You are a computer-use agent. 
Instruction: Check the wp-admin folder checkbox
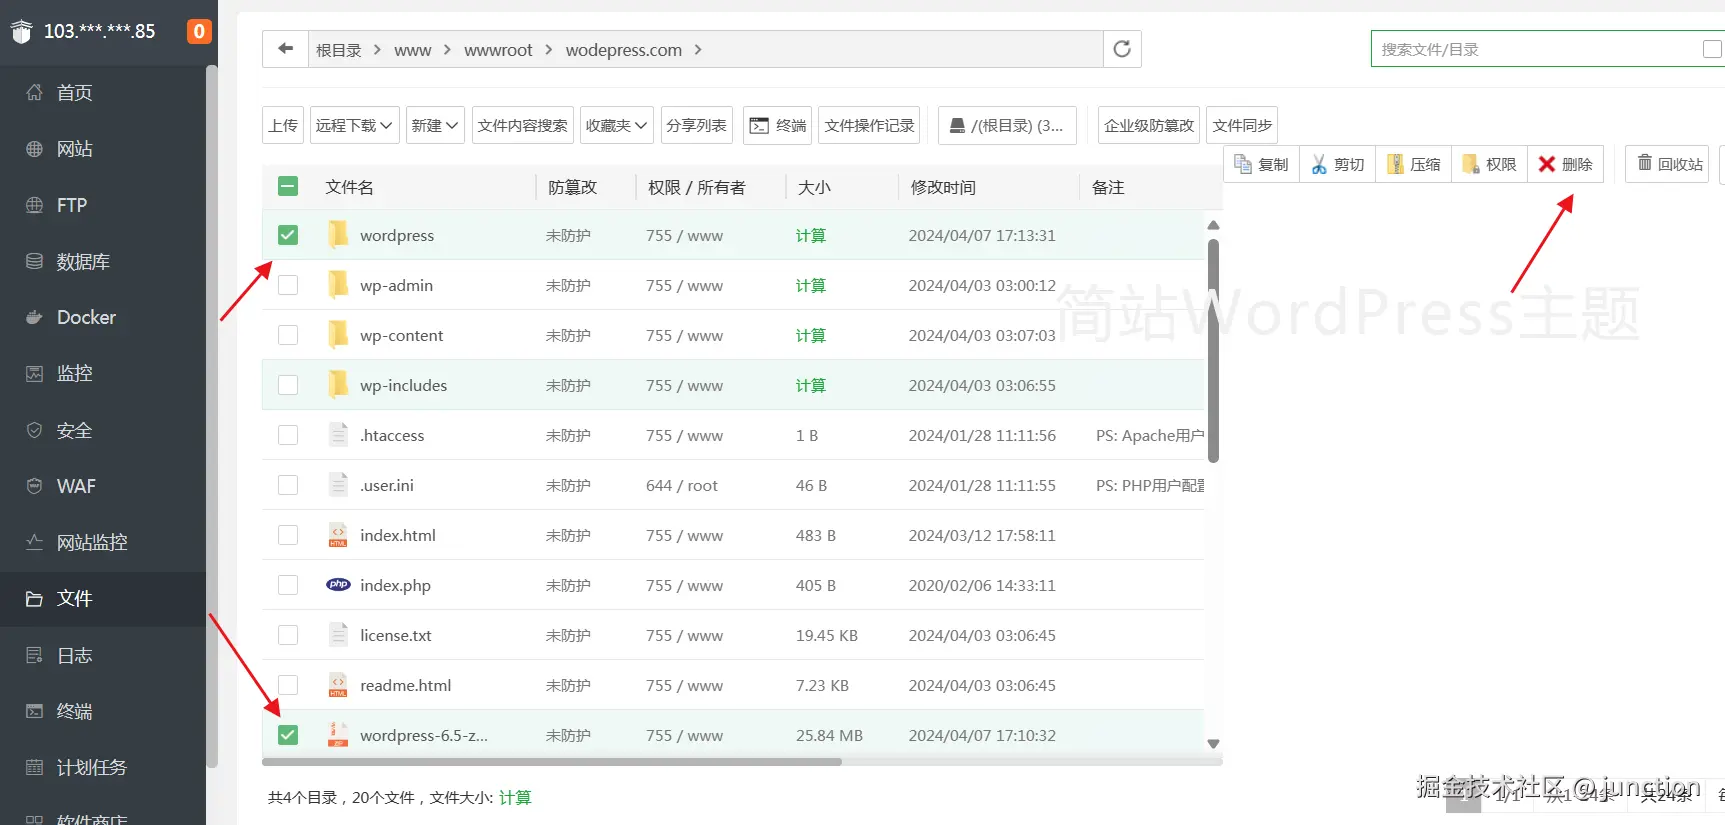click(288, 285)
